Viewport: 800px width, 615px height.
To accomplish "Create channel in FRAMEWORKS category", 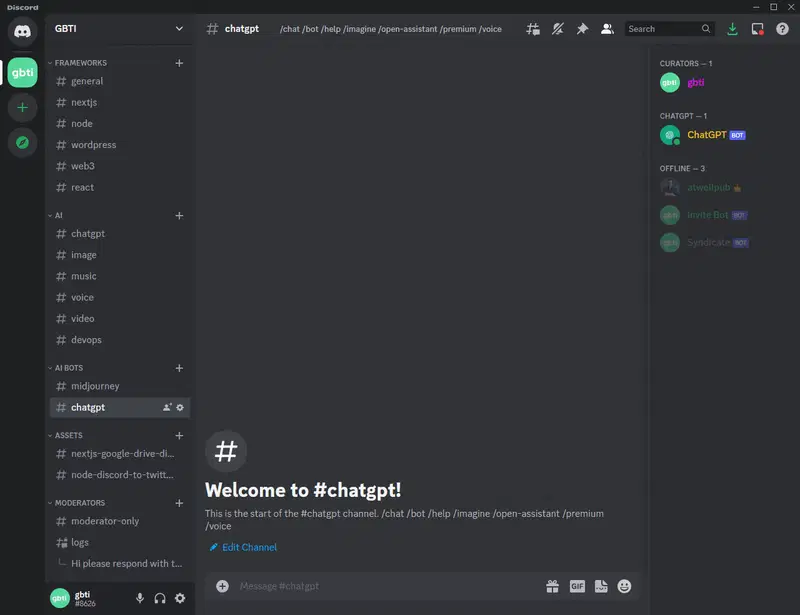I will coord(179,63).
